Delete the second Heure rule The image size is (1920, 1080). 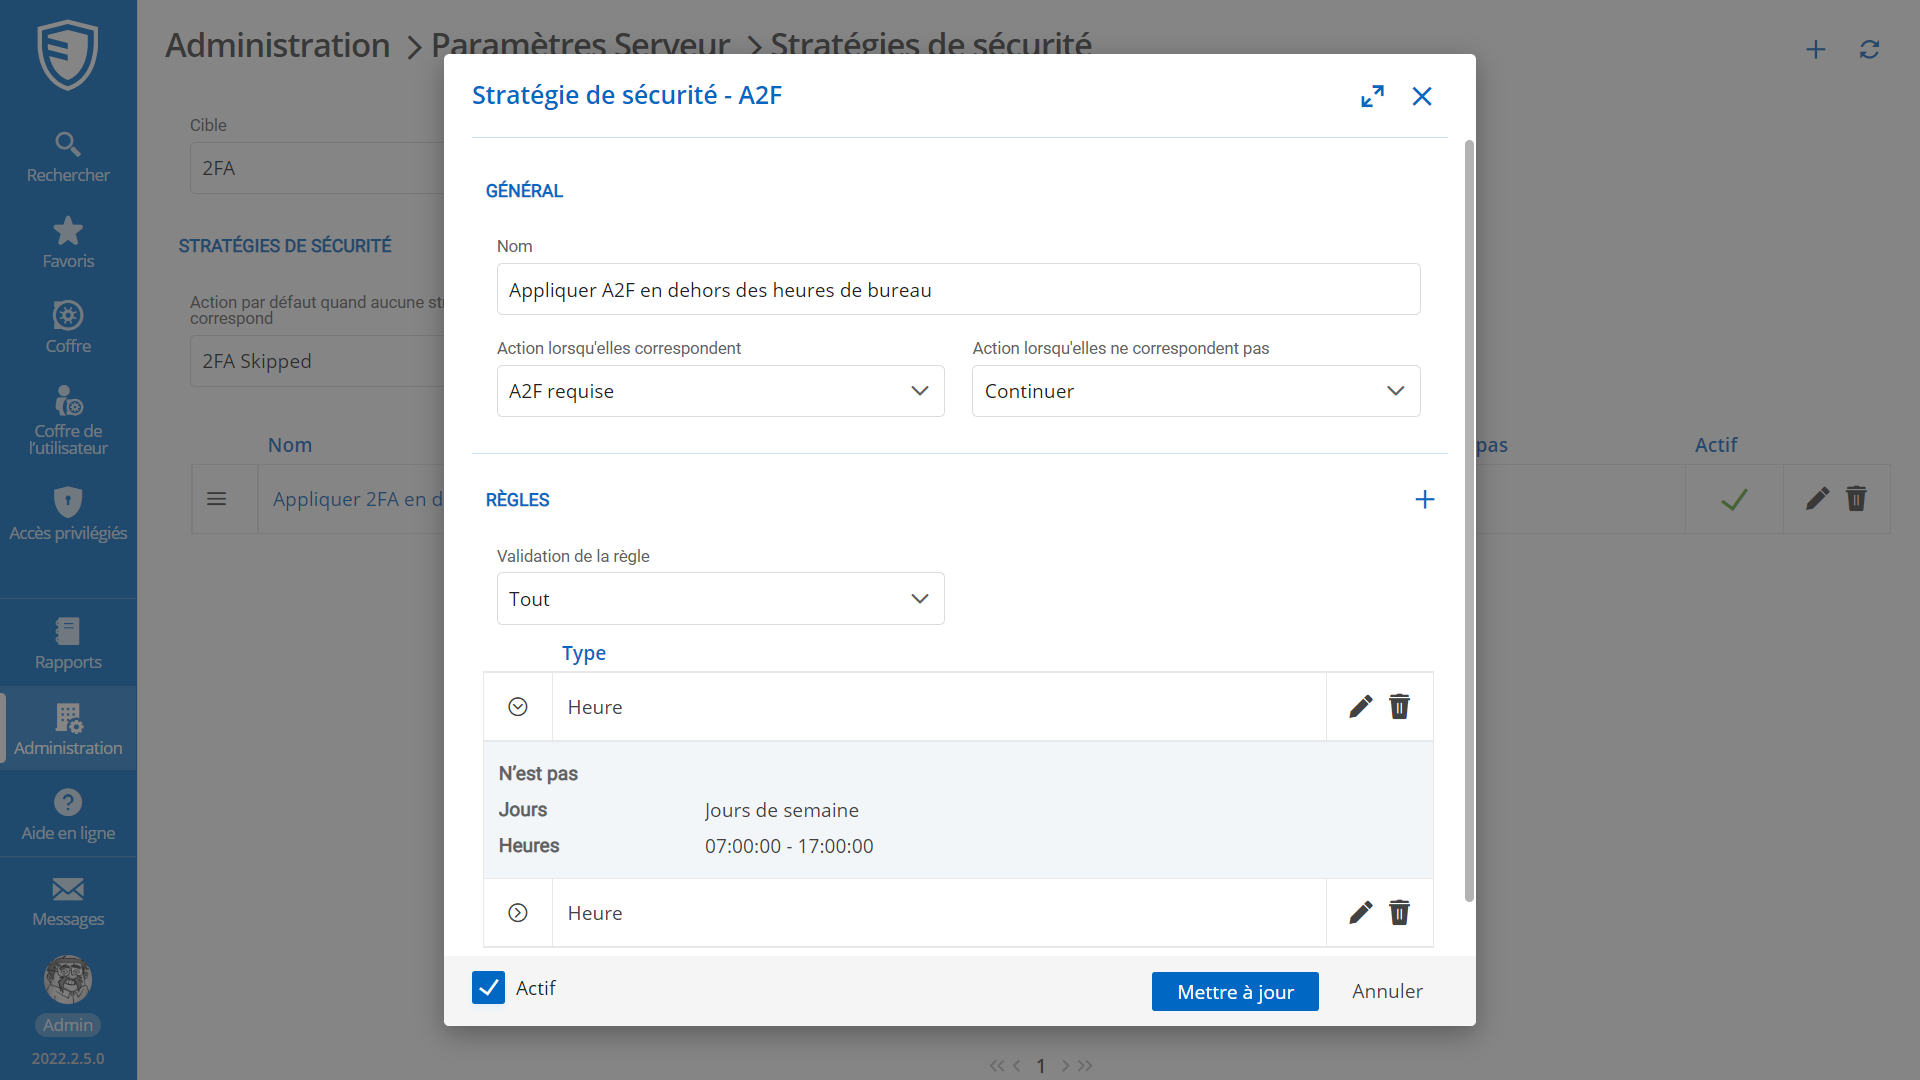(1400, 912)
